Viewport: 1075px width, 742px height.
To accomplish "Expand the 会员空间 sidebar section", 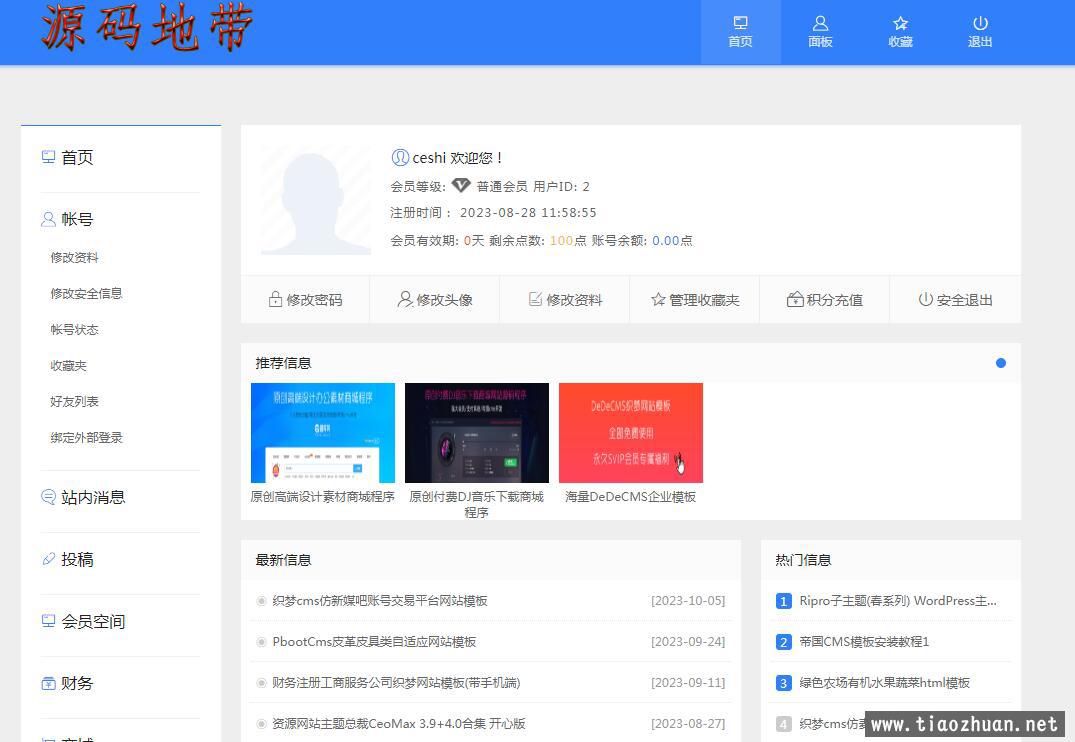I will click(x=90, y=621).
